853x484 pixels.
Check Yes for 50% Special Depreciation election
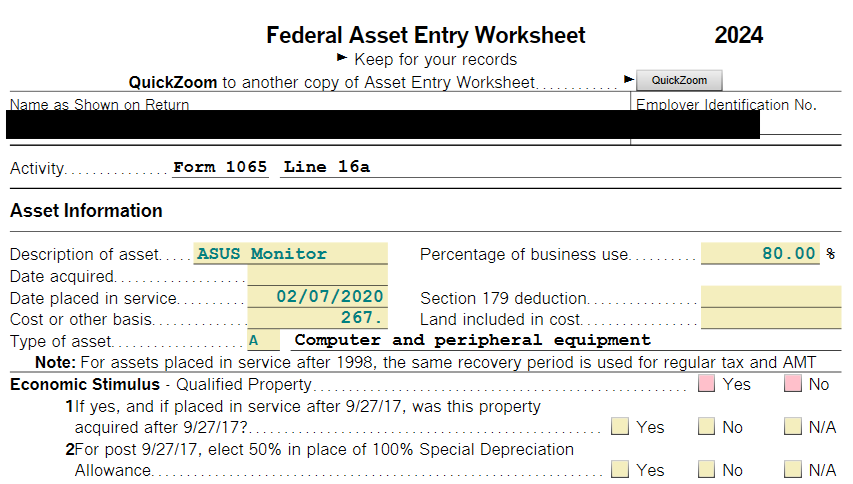[620, 469]
